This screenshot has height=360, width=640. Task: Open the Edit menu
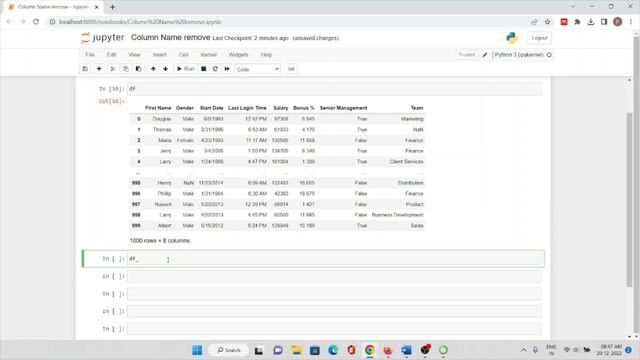111,55
